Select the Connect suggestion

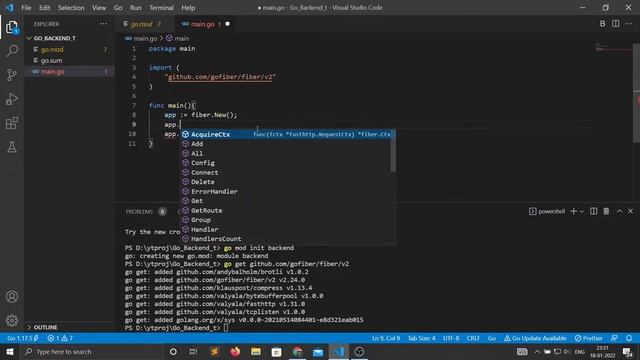pyautogui.click(x=286, y=172)
